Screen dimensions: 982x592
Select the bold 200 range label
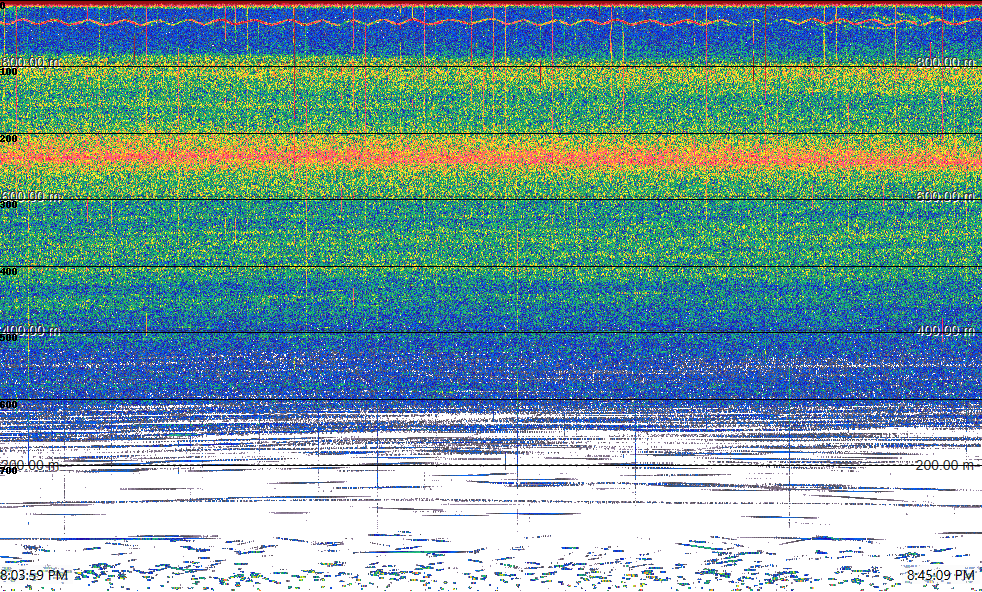[9, 139]
